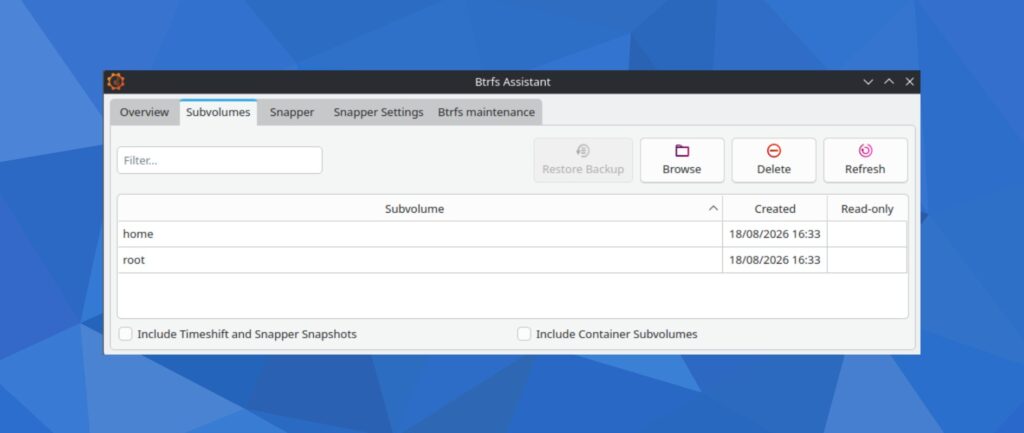Sort by the Read-only column header
The height and width of the screenshot is (433, 1024).
tap(867, 209)
